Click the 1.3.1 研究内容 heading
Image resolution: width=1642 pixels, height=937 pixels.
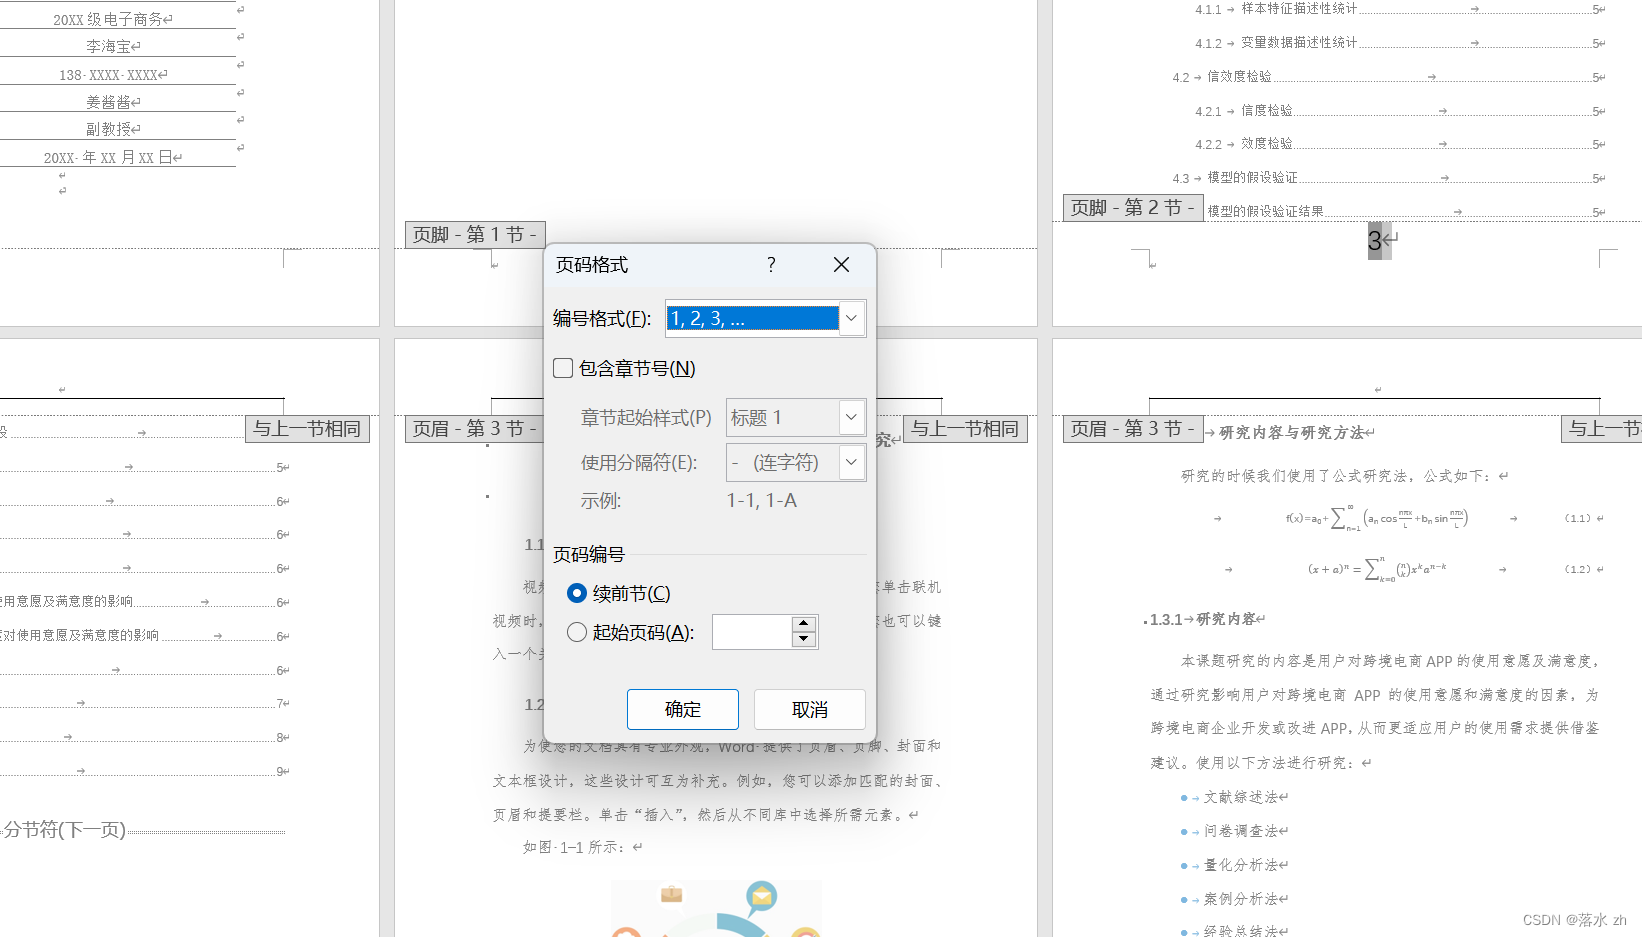click(x=1202, y=619)
